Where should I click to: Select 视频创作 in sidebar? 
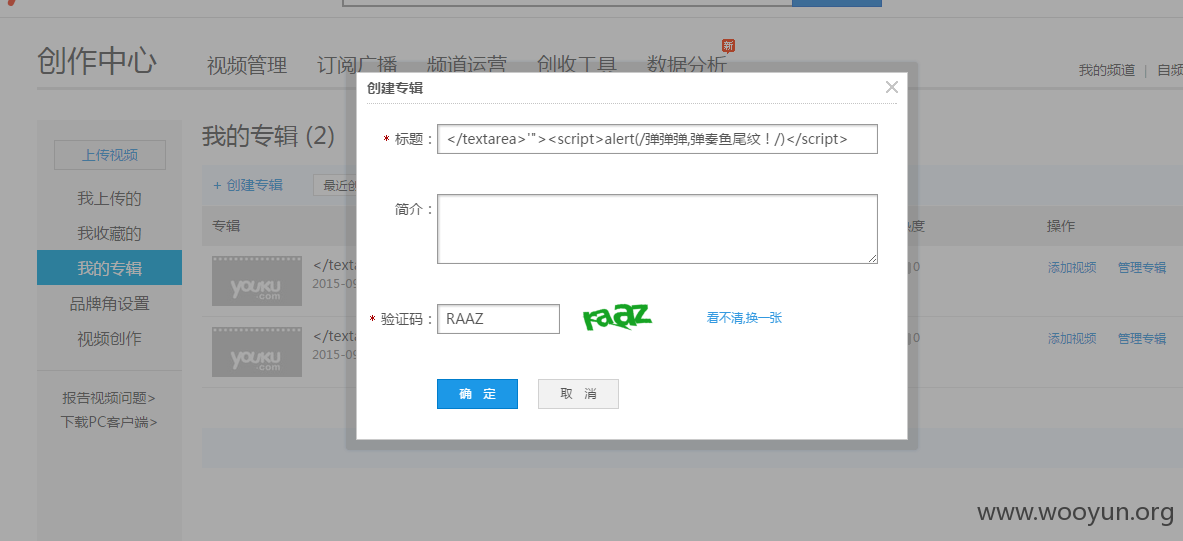coord(109,338)
